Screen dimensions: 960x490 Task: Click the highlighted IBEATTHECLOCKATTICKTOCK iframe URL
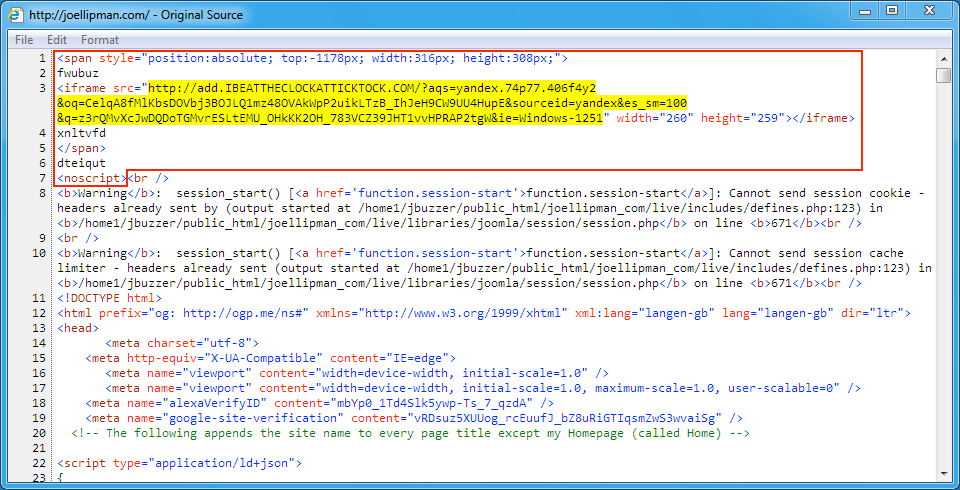(x=372, y=102)
